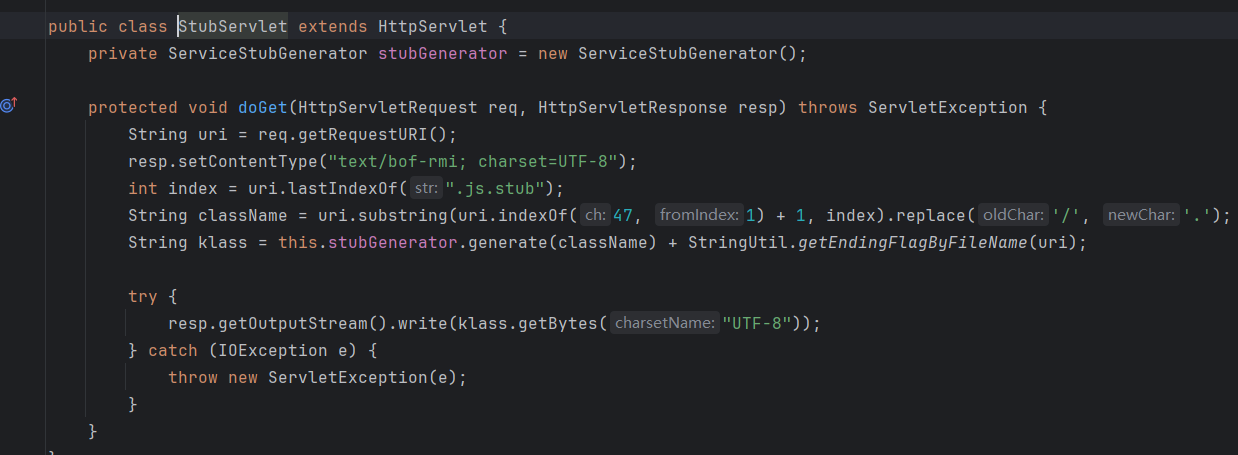Viewport: 1238px width, 455px height.
Task: Click the 'ch:' parameter hint
Action: [595, 215]
